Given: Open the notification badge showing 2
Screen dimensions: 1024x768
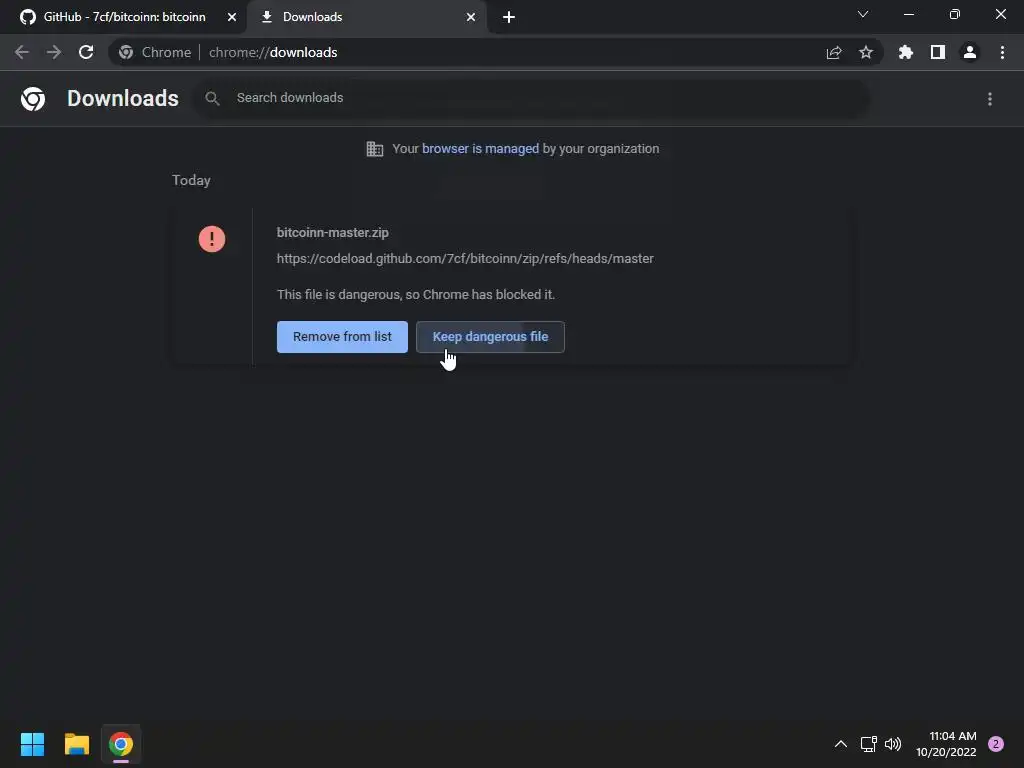Looking at the screenshot, I should [x=996, y=744].
